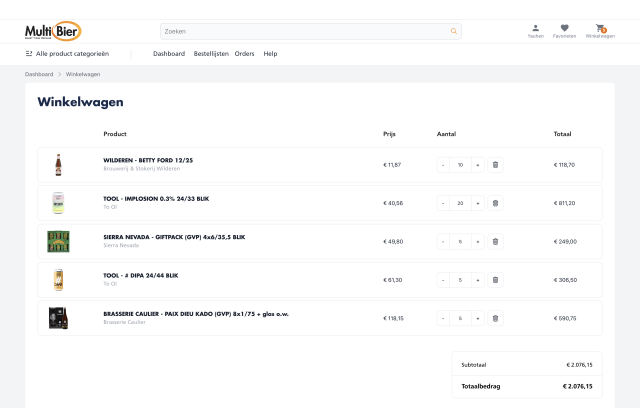The width and height of the screenshot is (640, 408).
Task: Increase quantity of Tool Implosion 0.3%
Action: point(478,203)
